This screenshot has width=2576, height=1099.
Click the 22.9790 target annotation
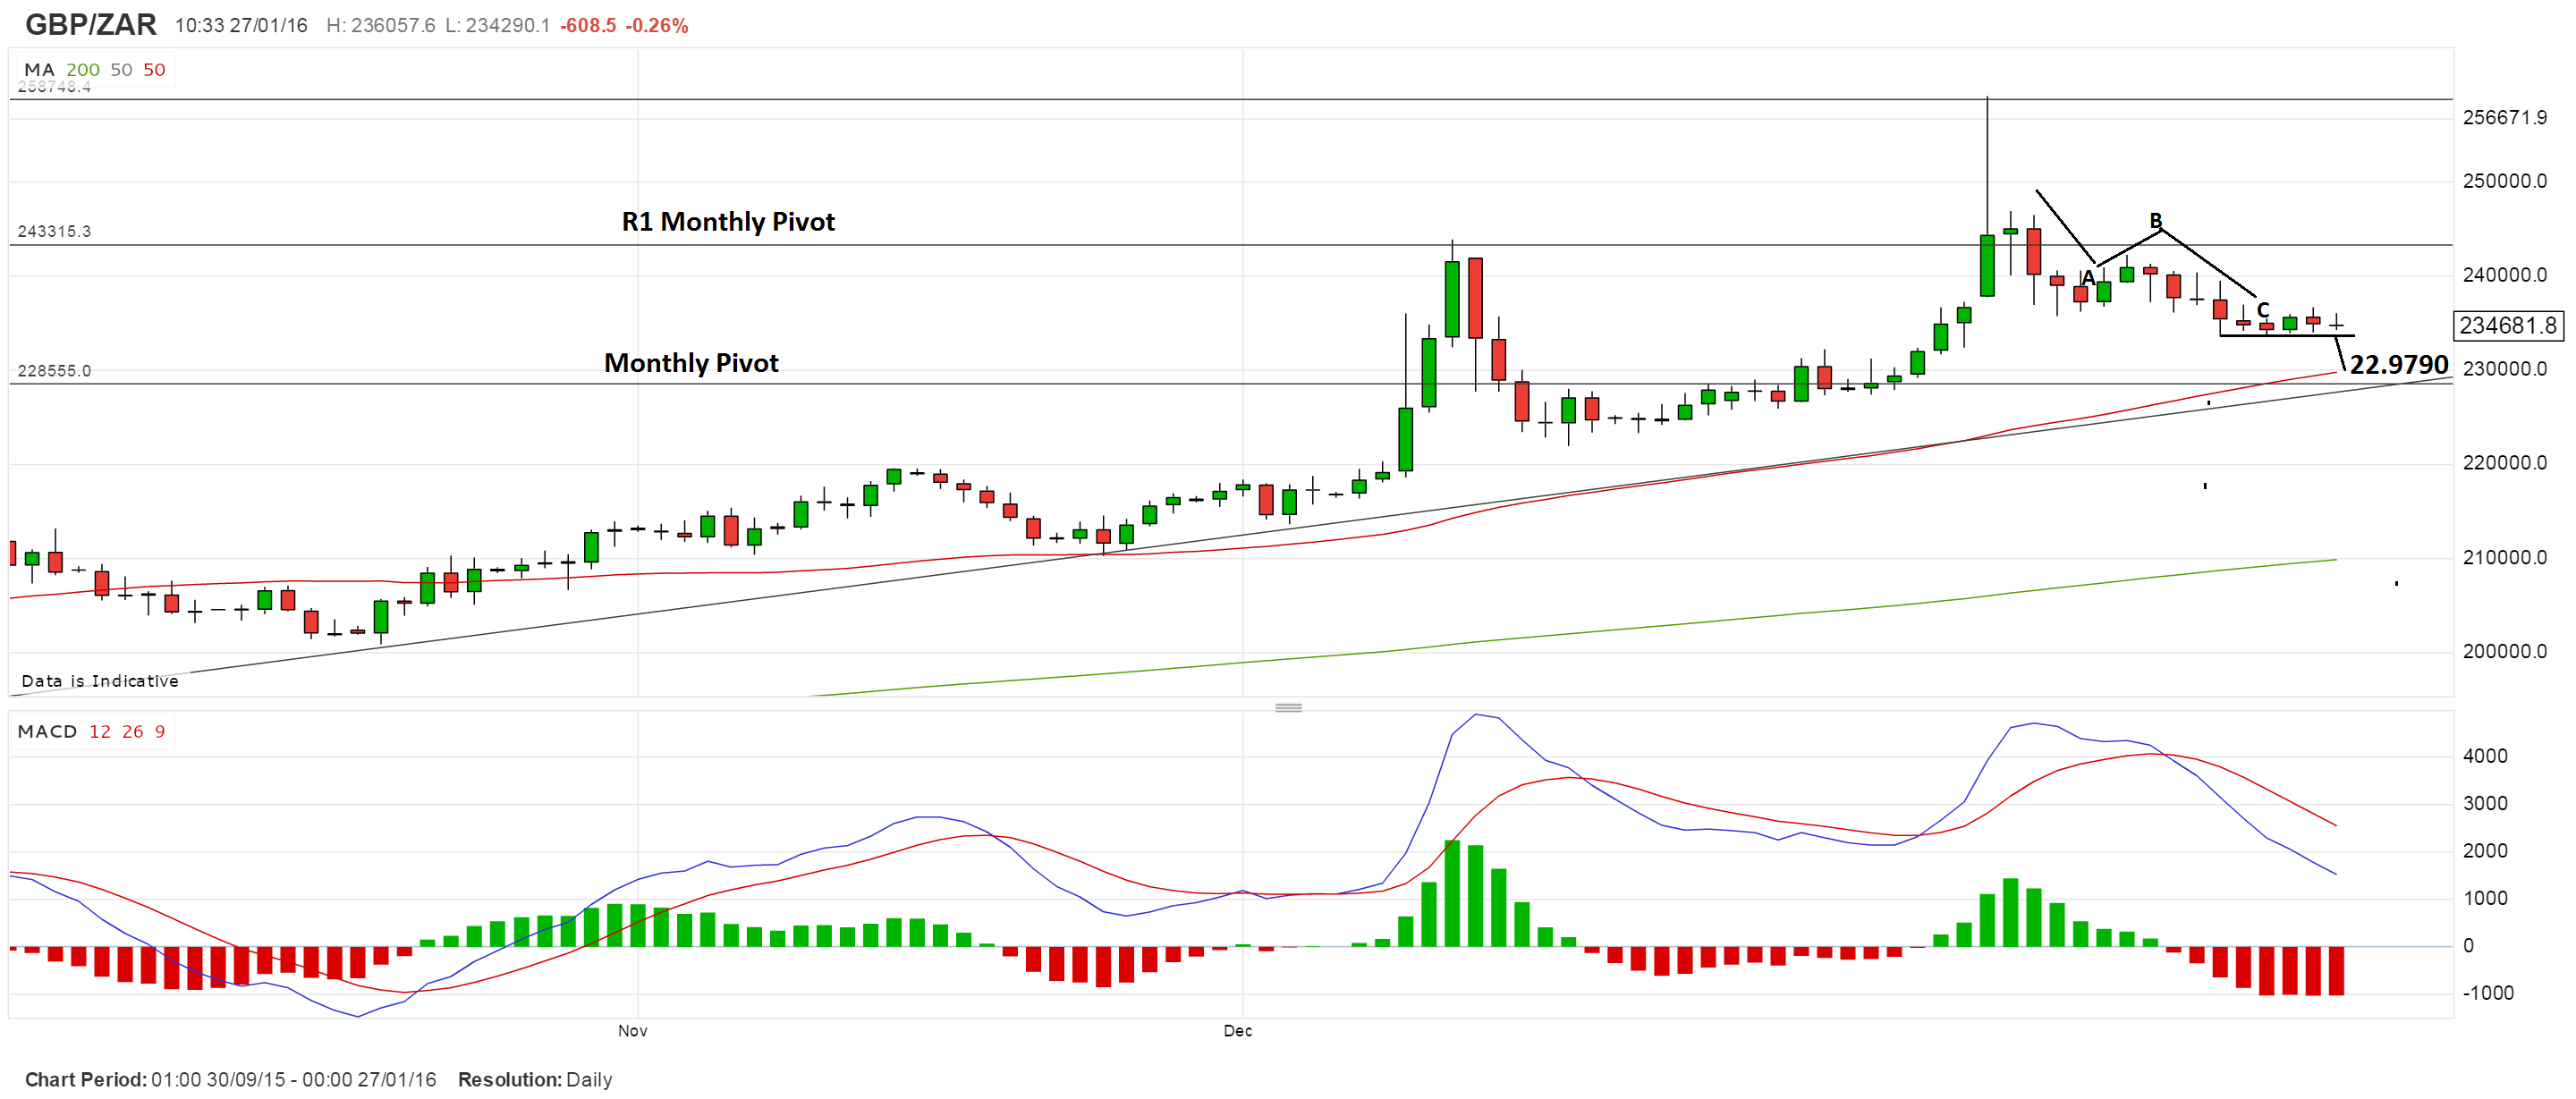click(2398, 364)
